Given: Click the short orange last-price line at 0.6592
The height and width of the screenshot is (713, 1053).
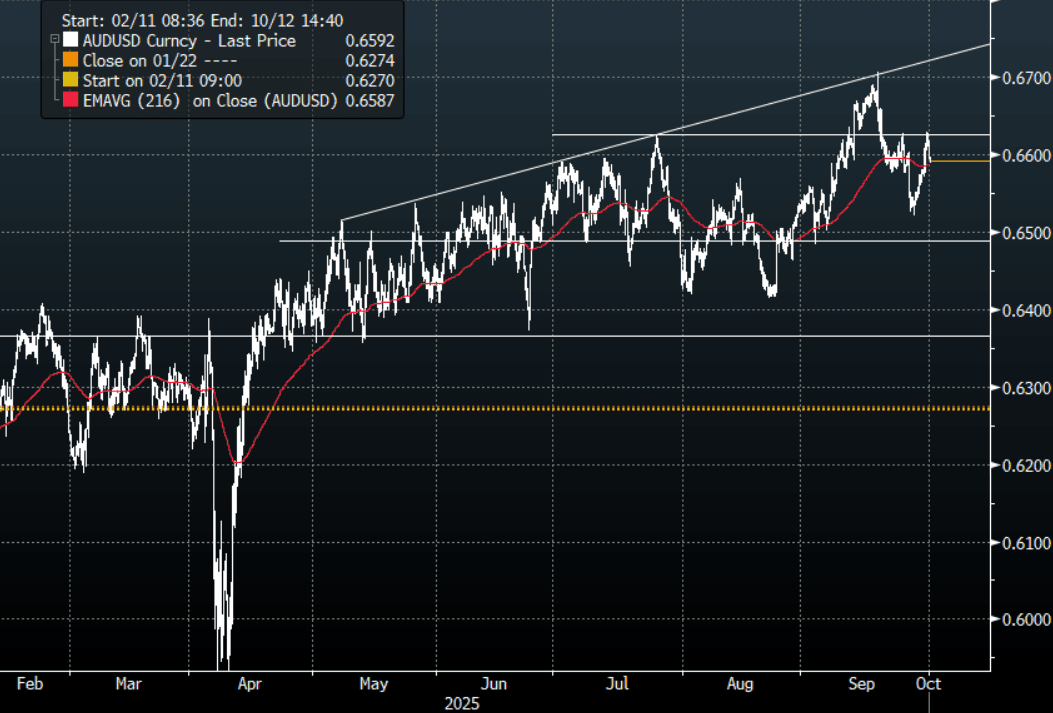Looking at the screenshot, I should (x=960, y=161).
